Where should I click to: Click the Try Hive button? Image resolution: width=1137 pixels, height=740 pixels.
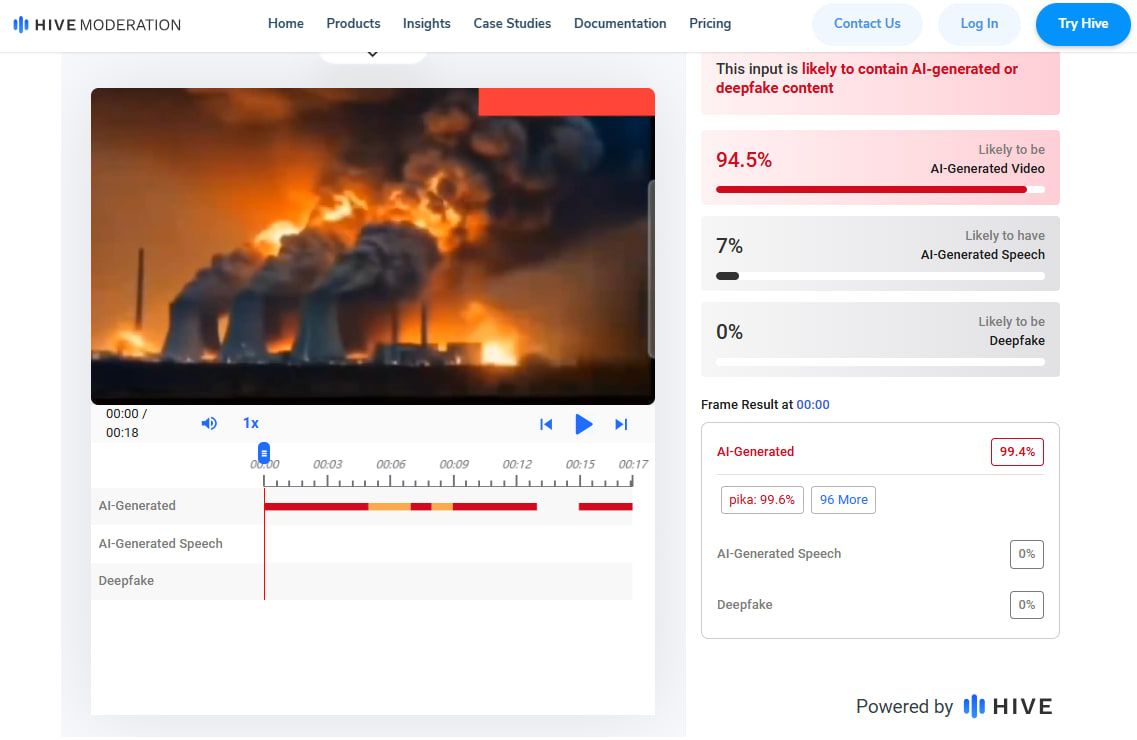[x=1082, y=24]
